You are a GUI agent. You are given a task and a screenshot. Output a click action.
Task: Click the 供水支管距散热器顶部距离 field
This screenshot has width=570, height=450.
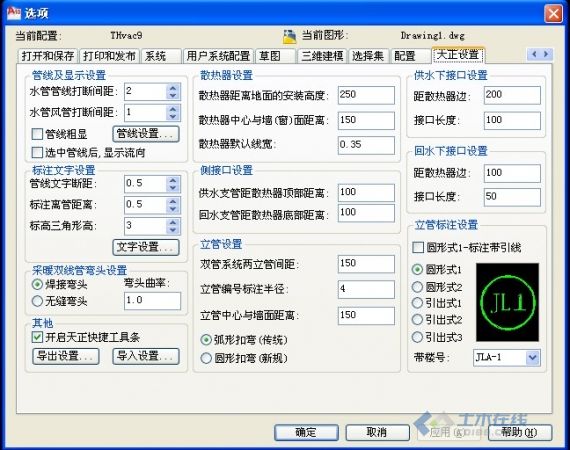366,192
